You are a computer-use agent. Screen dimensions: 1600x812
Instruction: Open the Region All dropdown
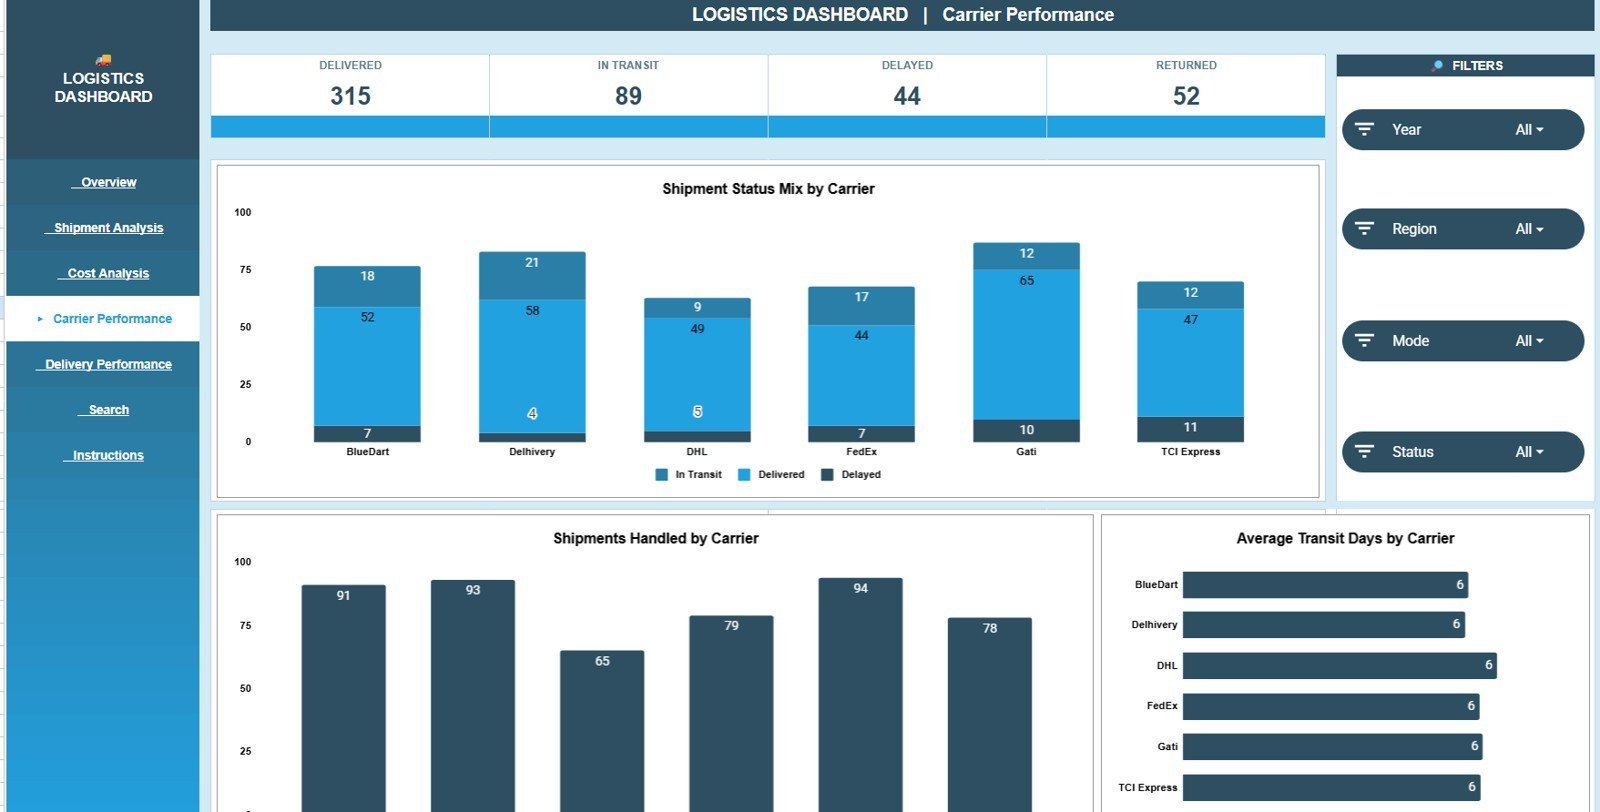(1529, 229)
